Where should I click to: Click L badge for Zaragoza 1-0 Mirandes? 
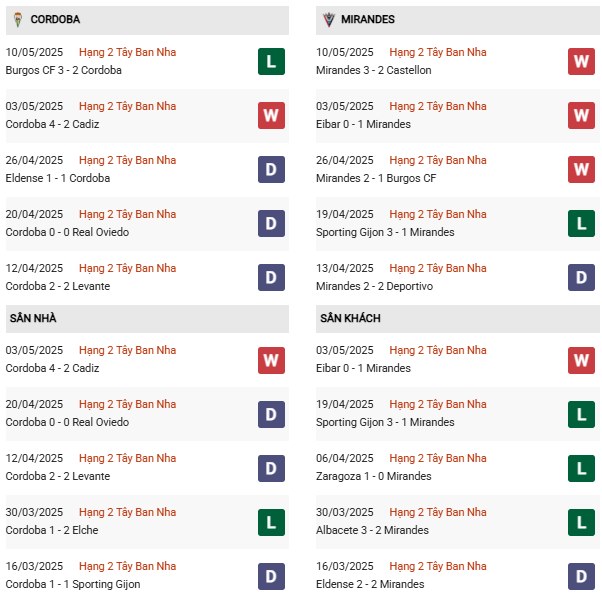click(581, 469)
